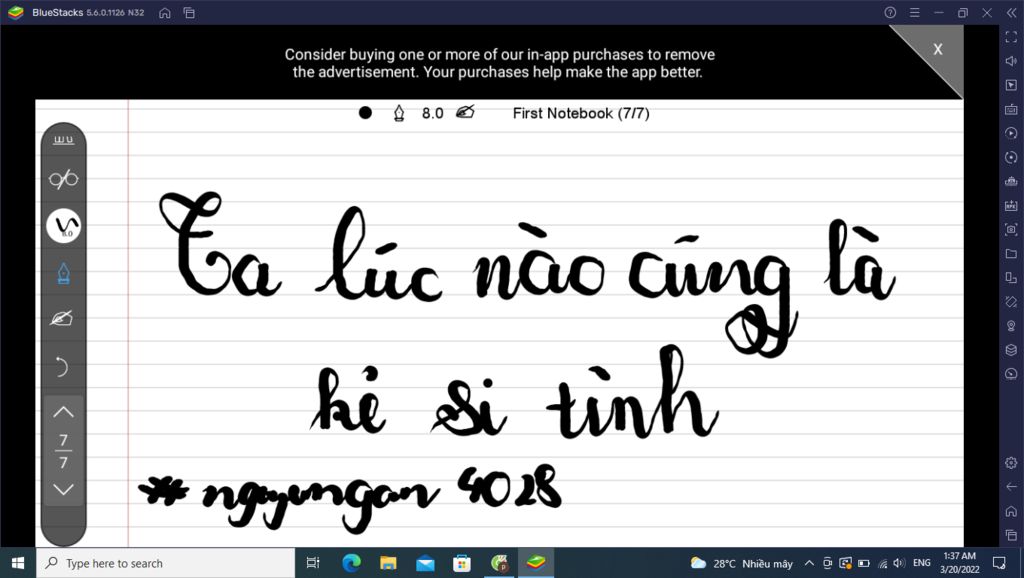Click the Meet Now tray icon
The width and height of the screenshot is (1024, 578).
click(x=827, y=563)
